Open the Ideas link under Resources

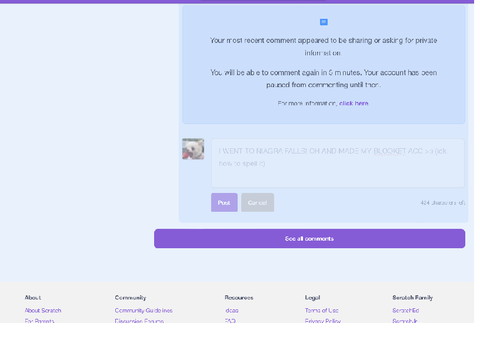(232, 310)
